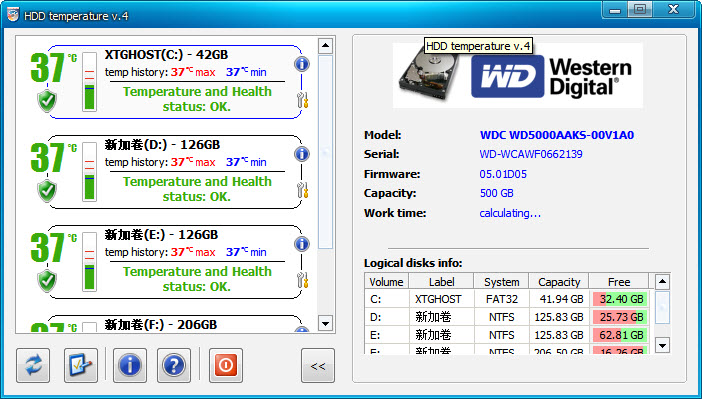Collapse the details panel with << button
Viewport: 702px width, 399px height.
click(318, 365)
